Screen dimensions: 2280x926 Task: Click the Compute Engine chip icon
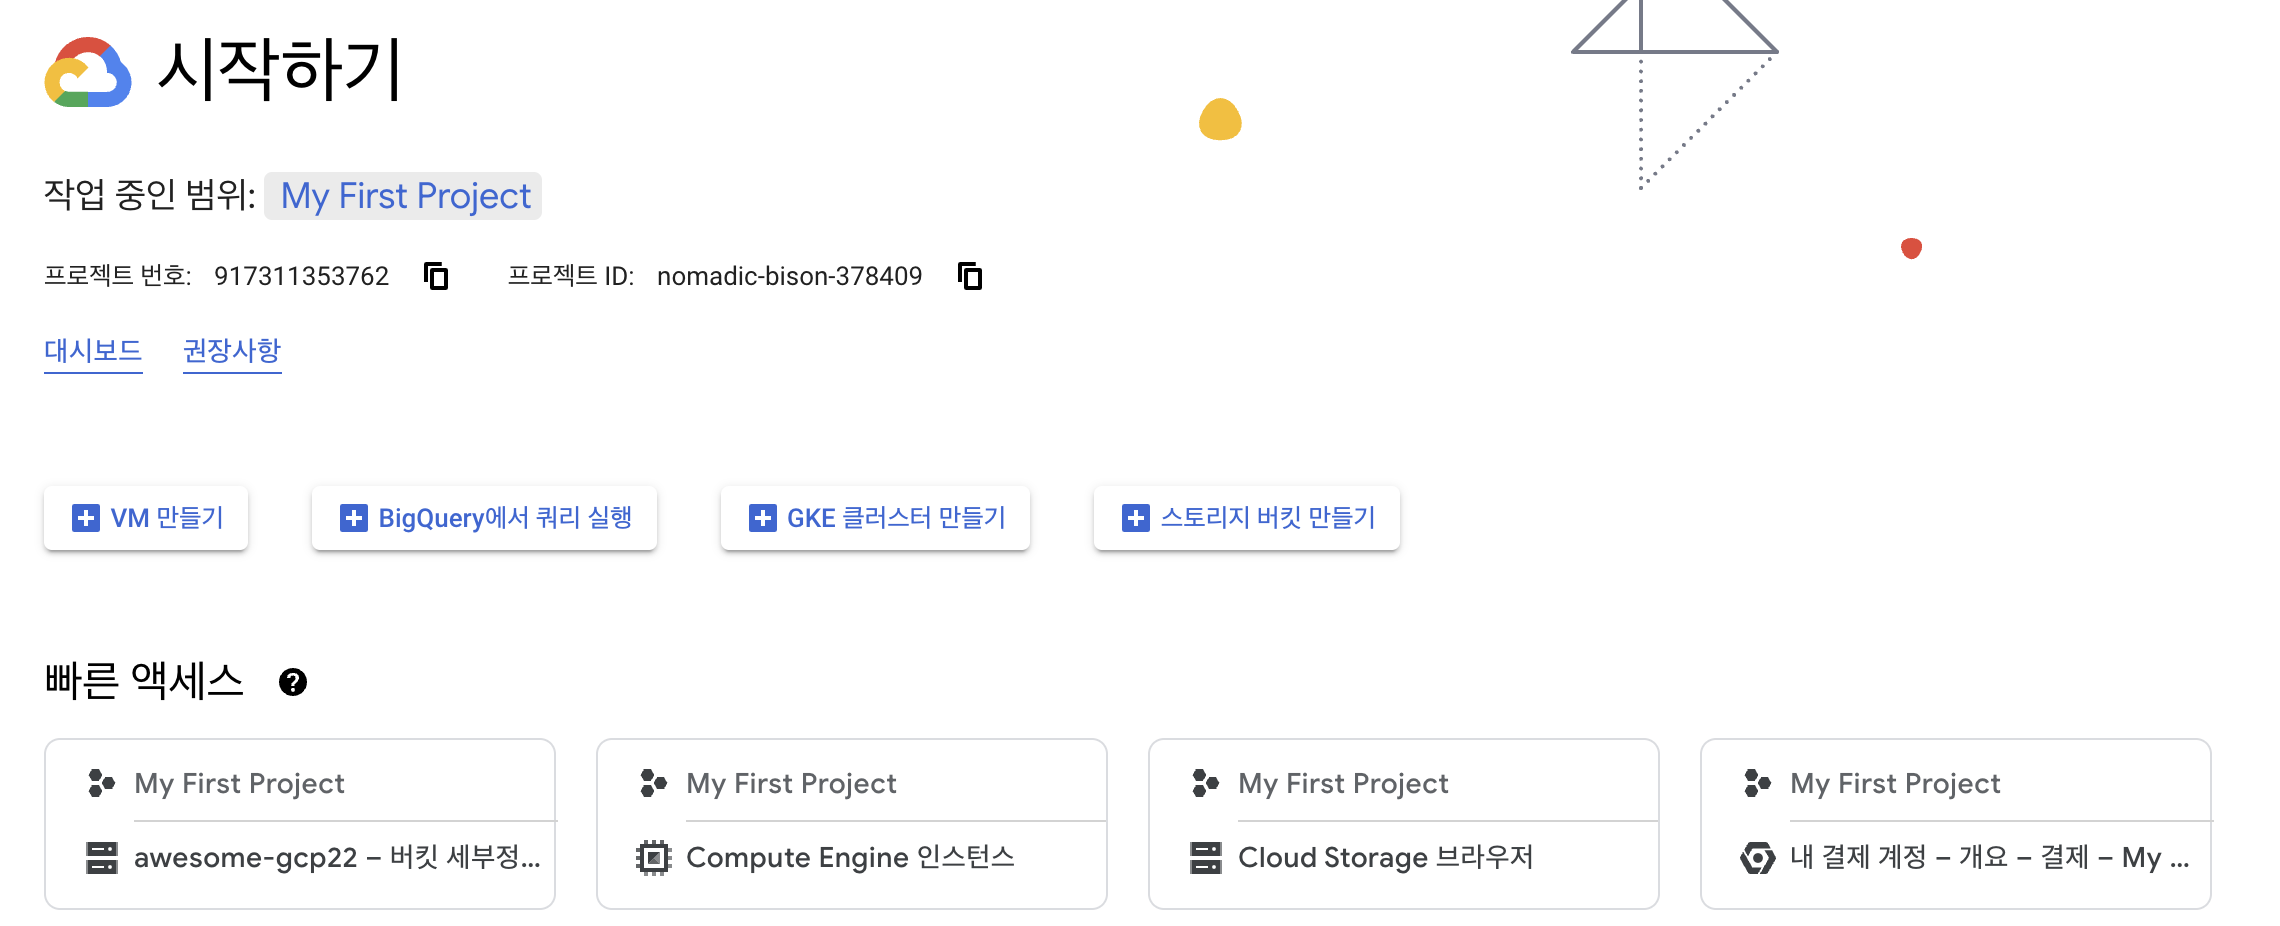point(653,858)
